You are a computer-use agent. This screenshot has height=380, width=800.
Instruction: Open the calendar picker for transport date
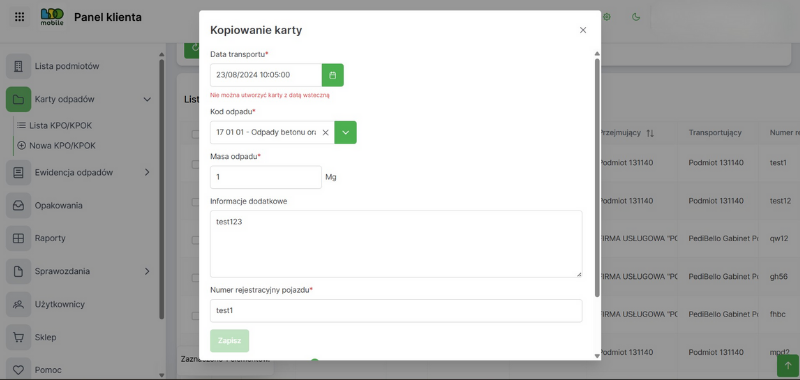[x=333, y=75]
